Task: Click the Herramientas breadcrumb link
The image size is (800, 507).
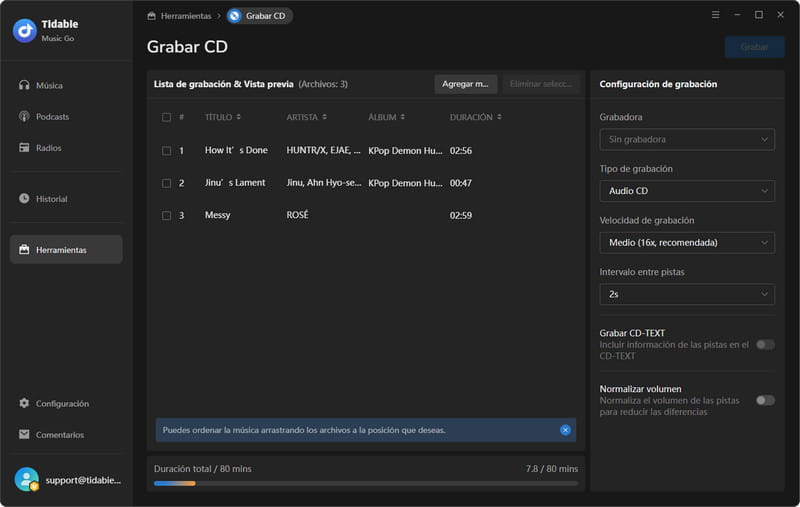Action: click(x=186, y=16)
